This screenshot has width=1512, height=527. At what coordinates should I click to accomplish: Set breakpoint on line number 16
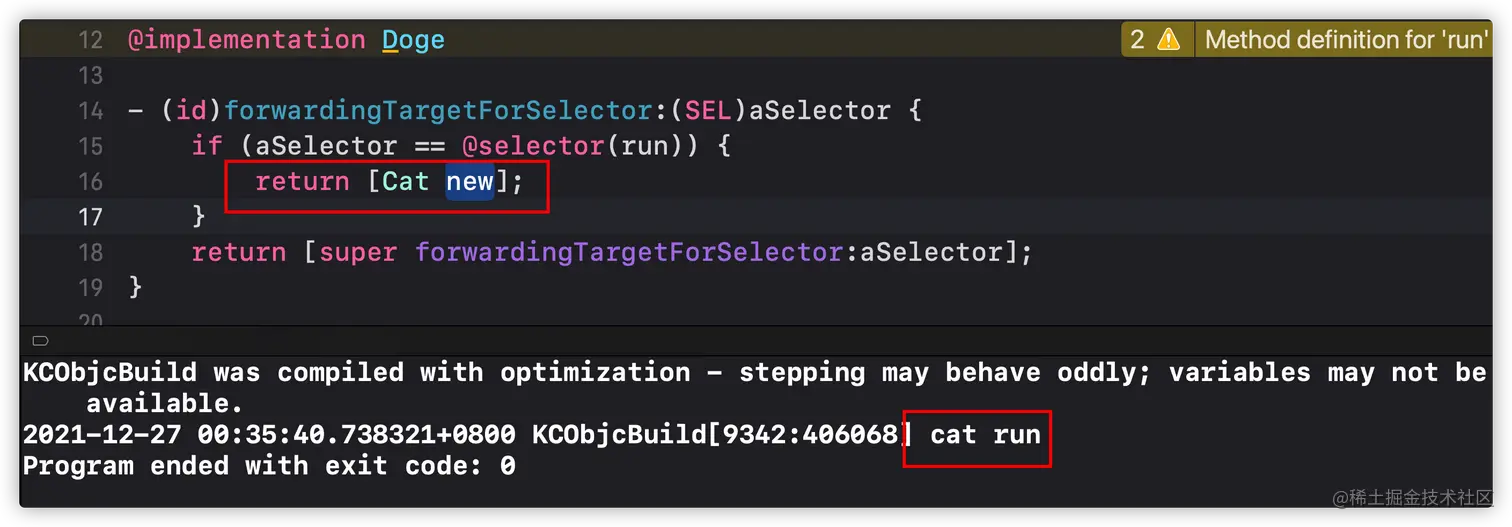pyautogui.click(x=90, y=181)
